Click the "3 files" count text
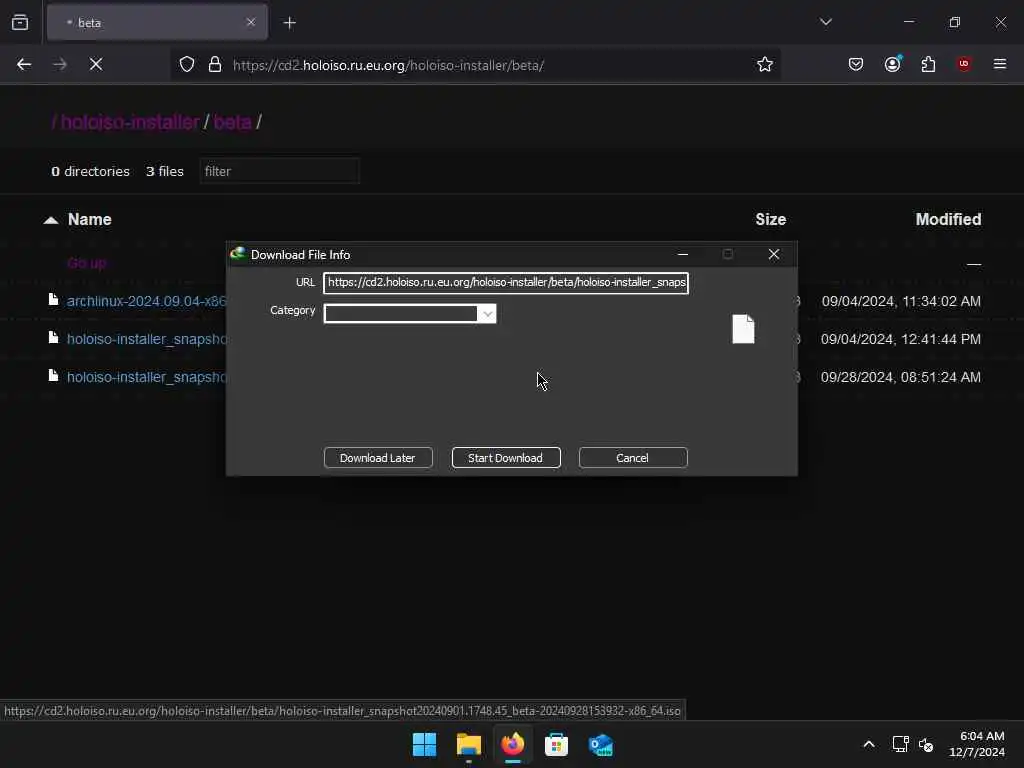Screen dimensions: 1024x768 click(165, 171)
